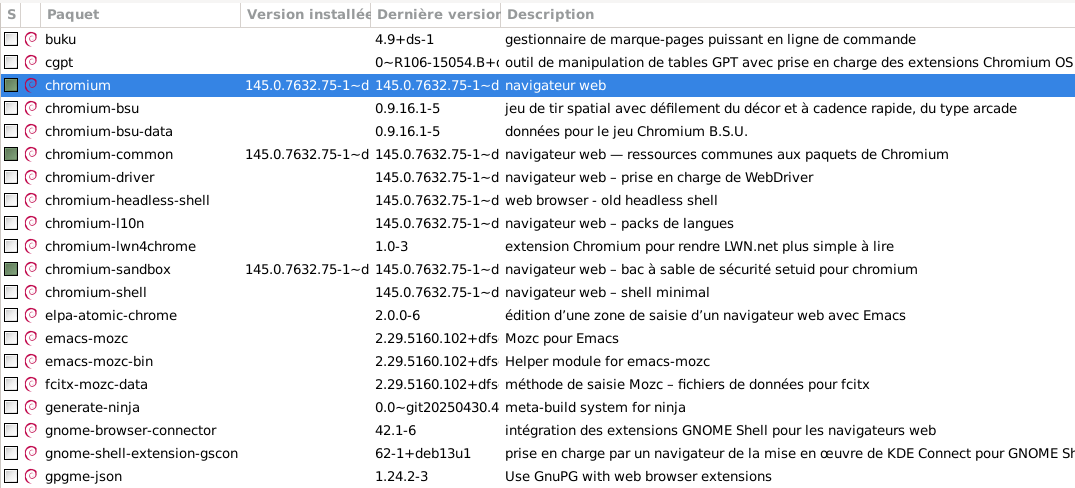This screenshot has width=1075, height=488.
Task: Toggle the installed checkbox for chromium-common
Action: pyautogui.click(x=11, y=155)
